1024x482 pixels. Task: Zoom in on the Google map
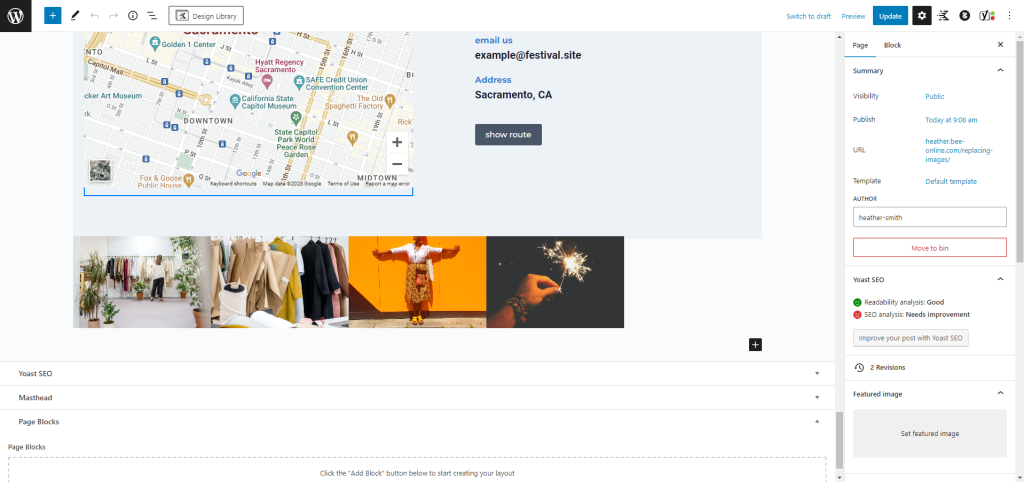click(x=397, y=142)
